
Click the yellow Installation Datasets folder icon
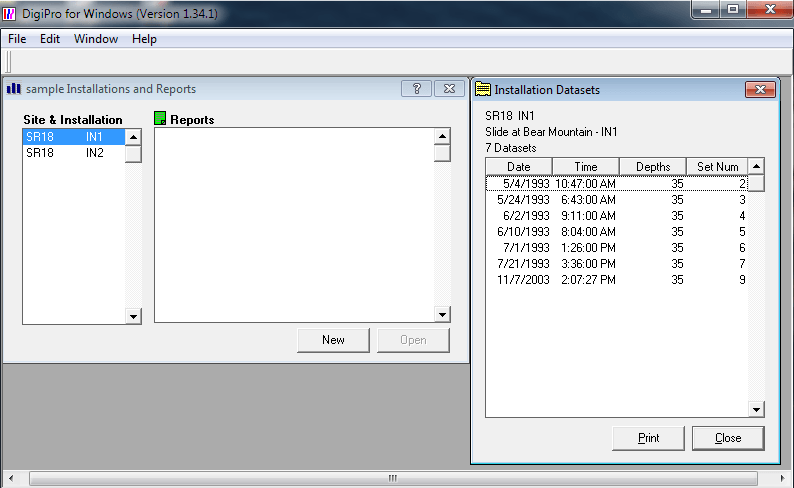coord(483,90)
